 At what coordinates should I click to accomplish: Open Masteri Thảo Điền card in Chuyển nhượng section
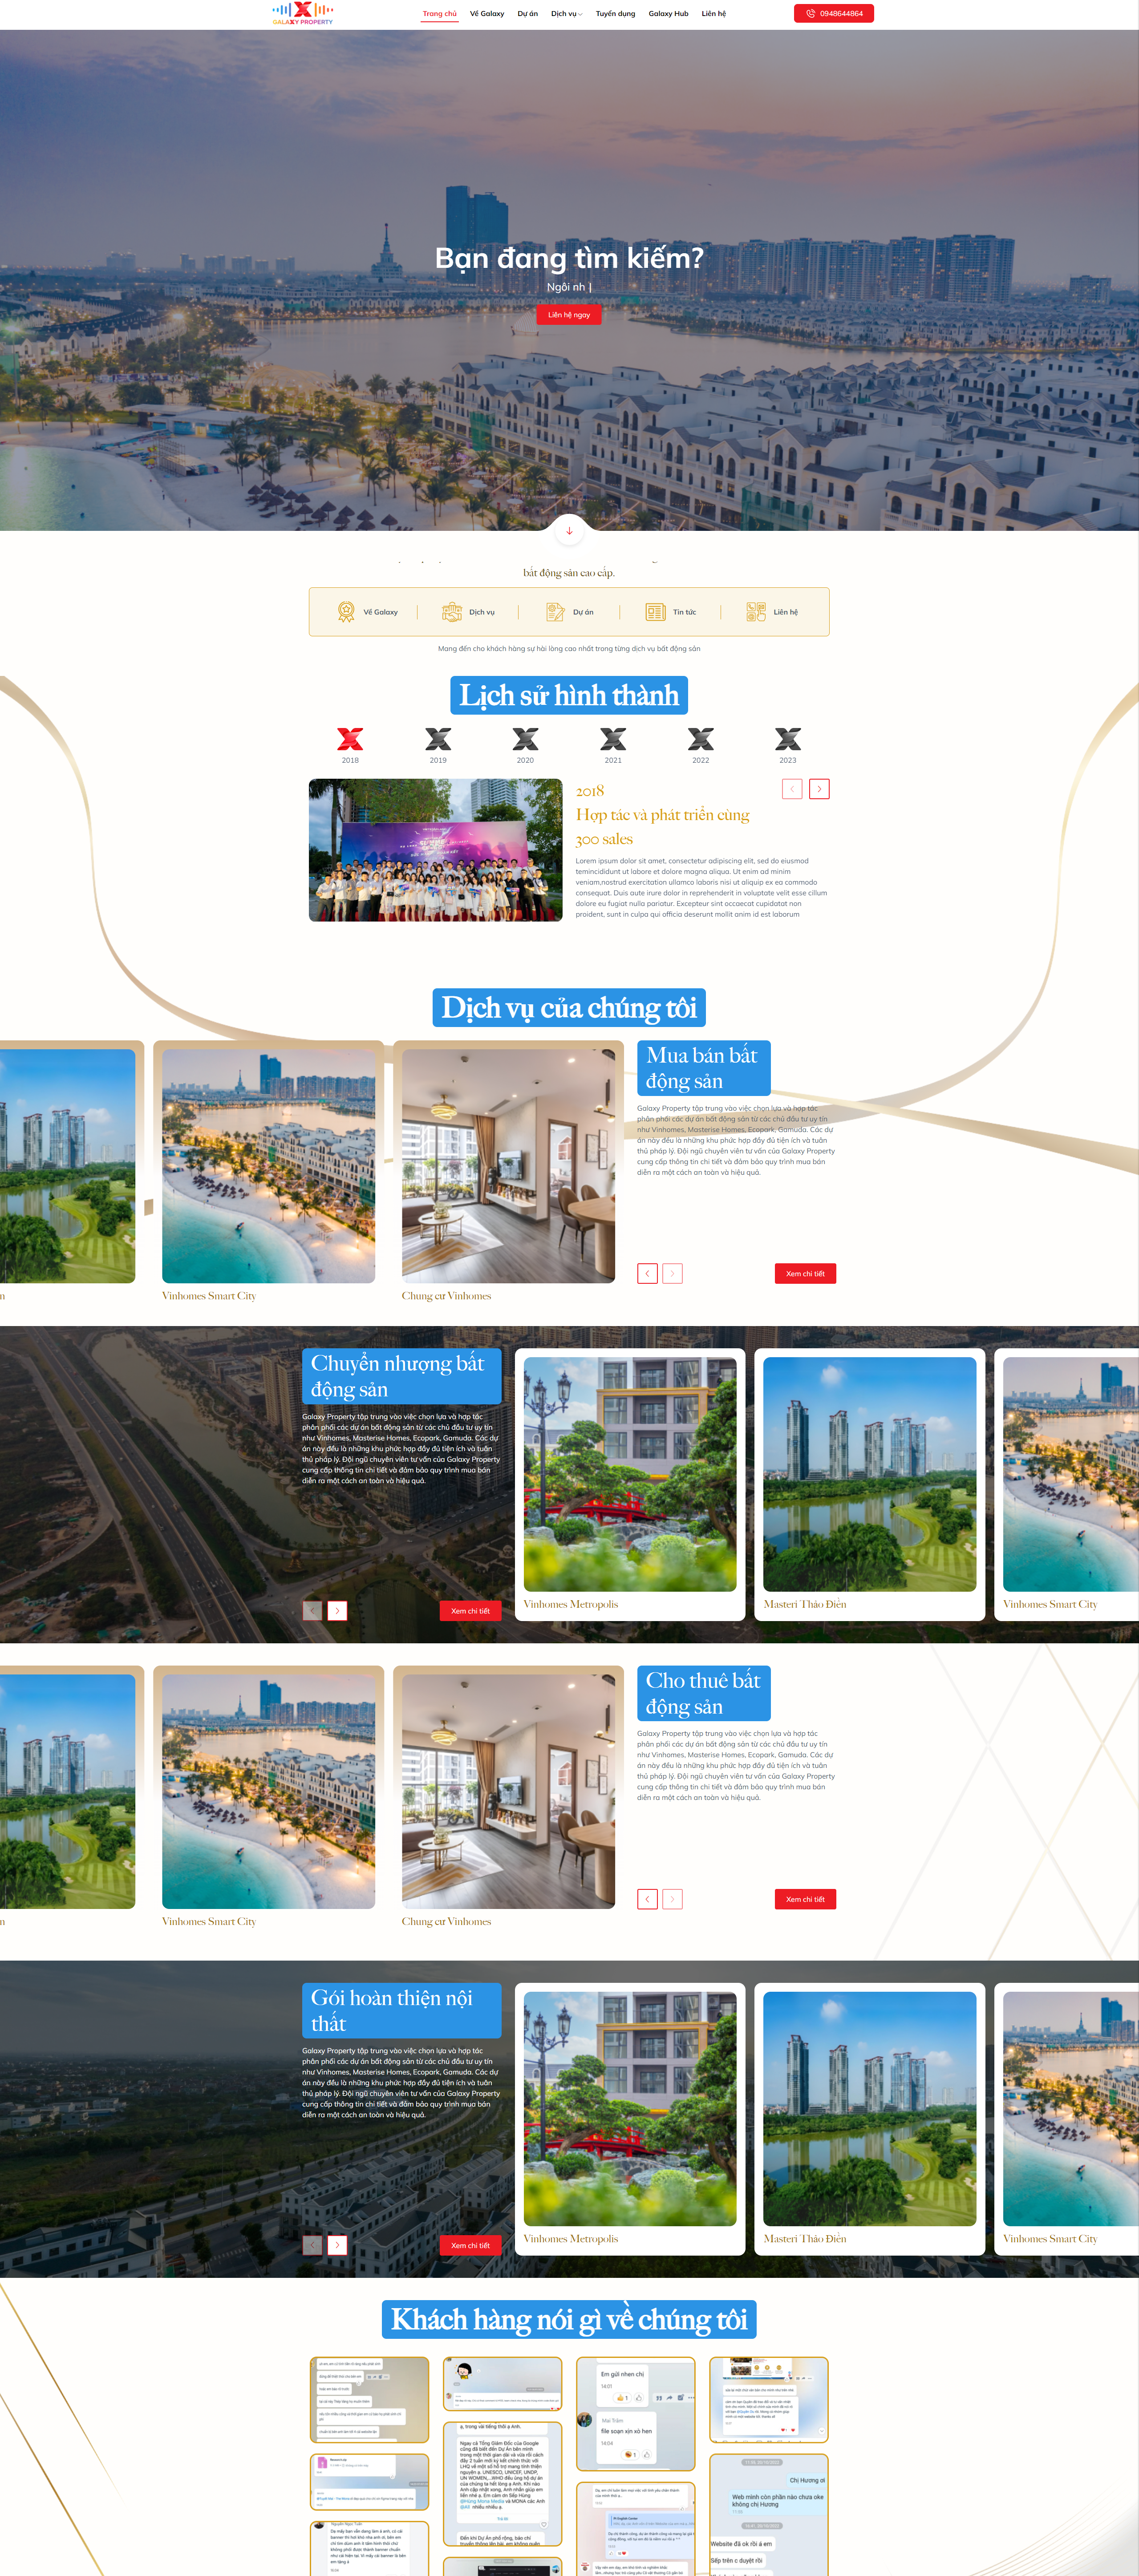(x=870, y=1484)
